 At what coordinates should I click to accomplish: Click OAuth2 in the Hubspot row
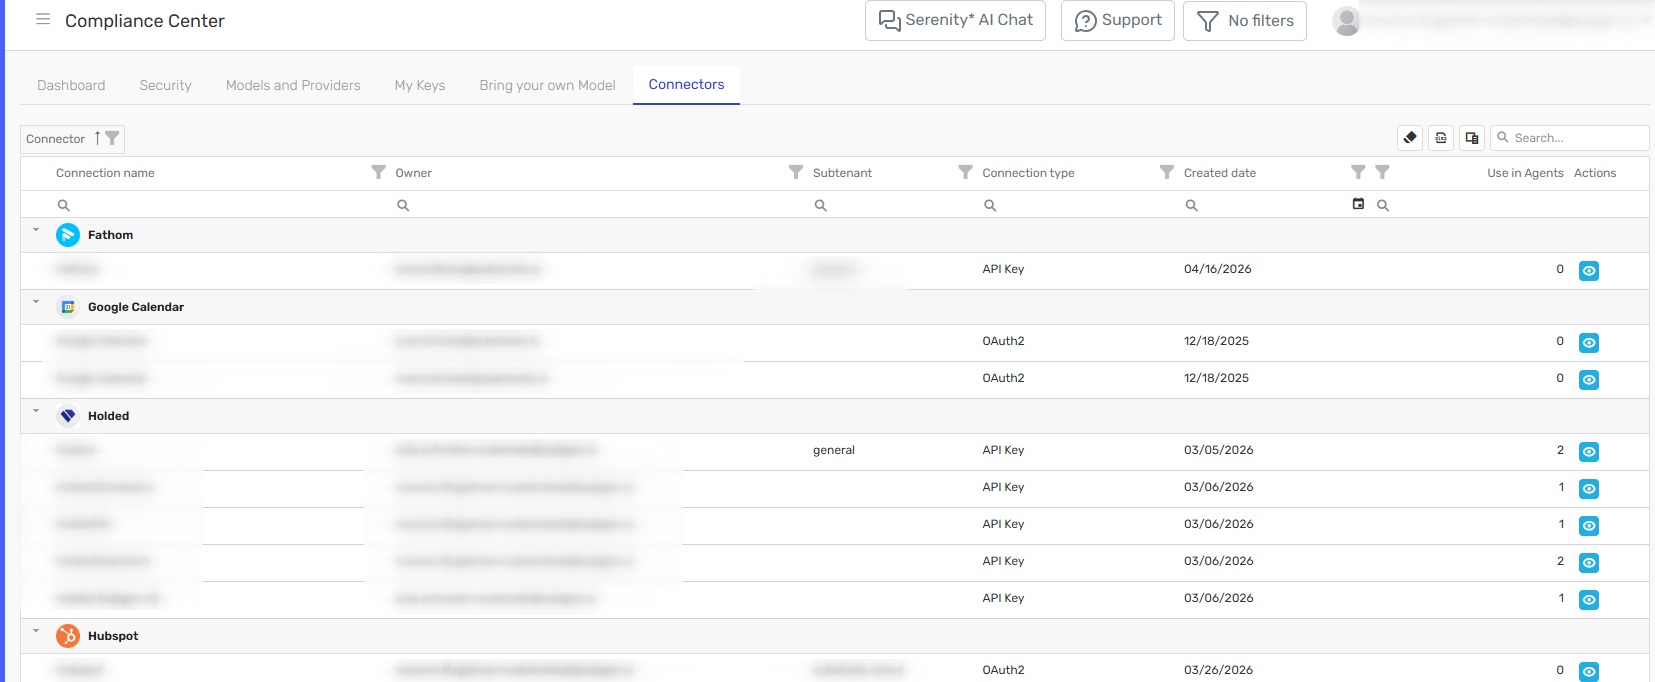(1003, 670)
